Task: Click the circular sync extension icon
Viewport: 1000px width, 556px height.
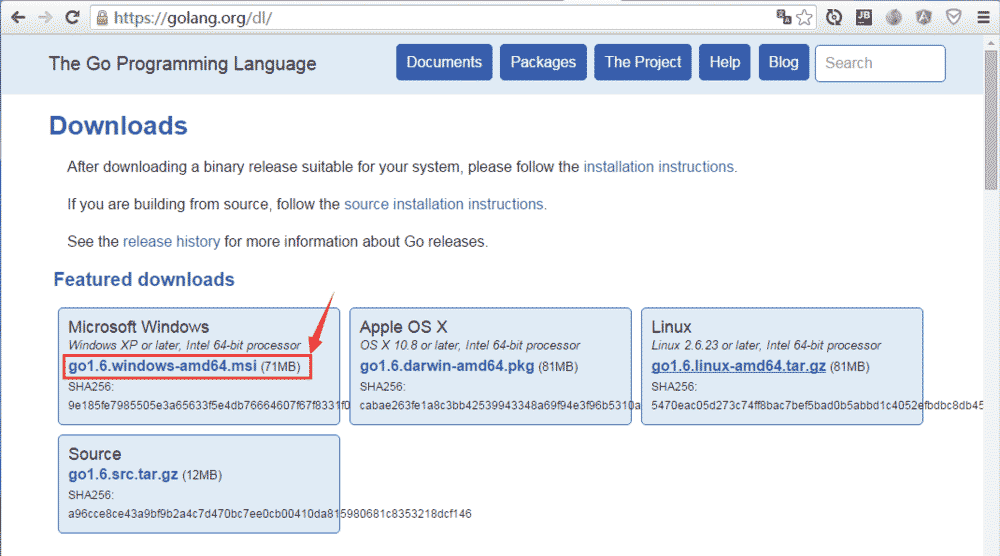Action: [834, 17]
